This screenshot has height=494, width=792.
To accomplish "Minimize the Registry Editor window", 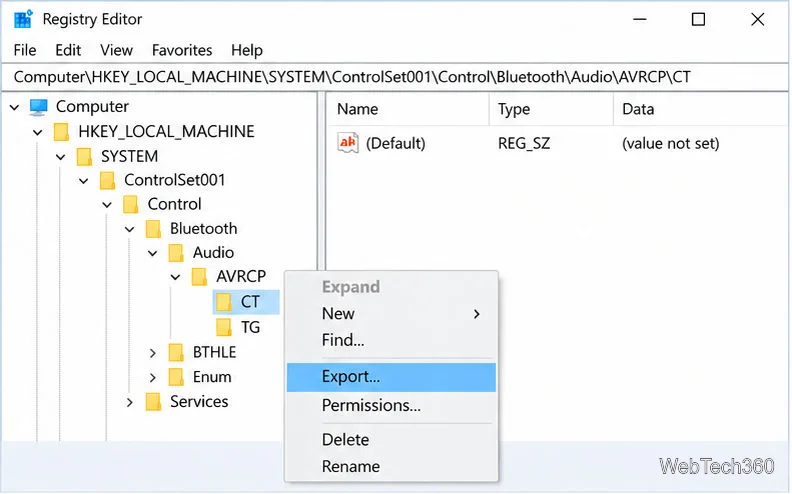I will pyautogui.click(x=640, y=20).
